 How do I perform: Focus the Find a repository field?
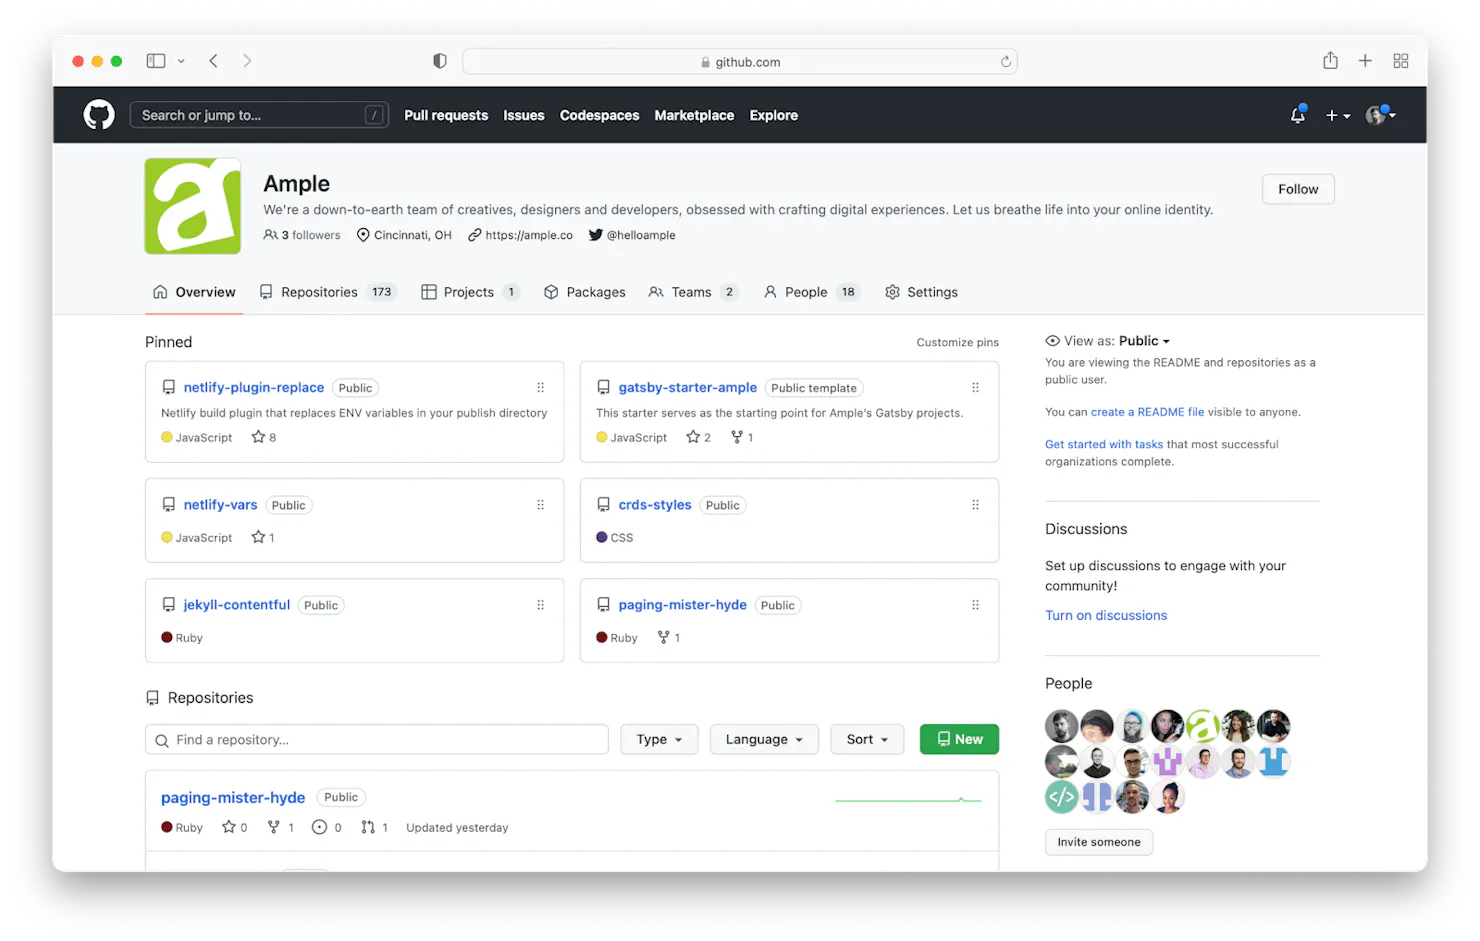[377, 740]
